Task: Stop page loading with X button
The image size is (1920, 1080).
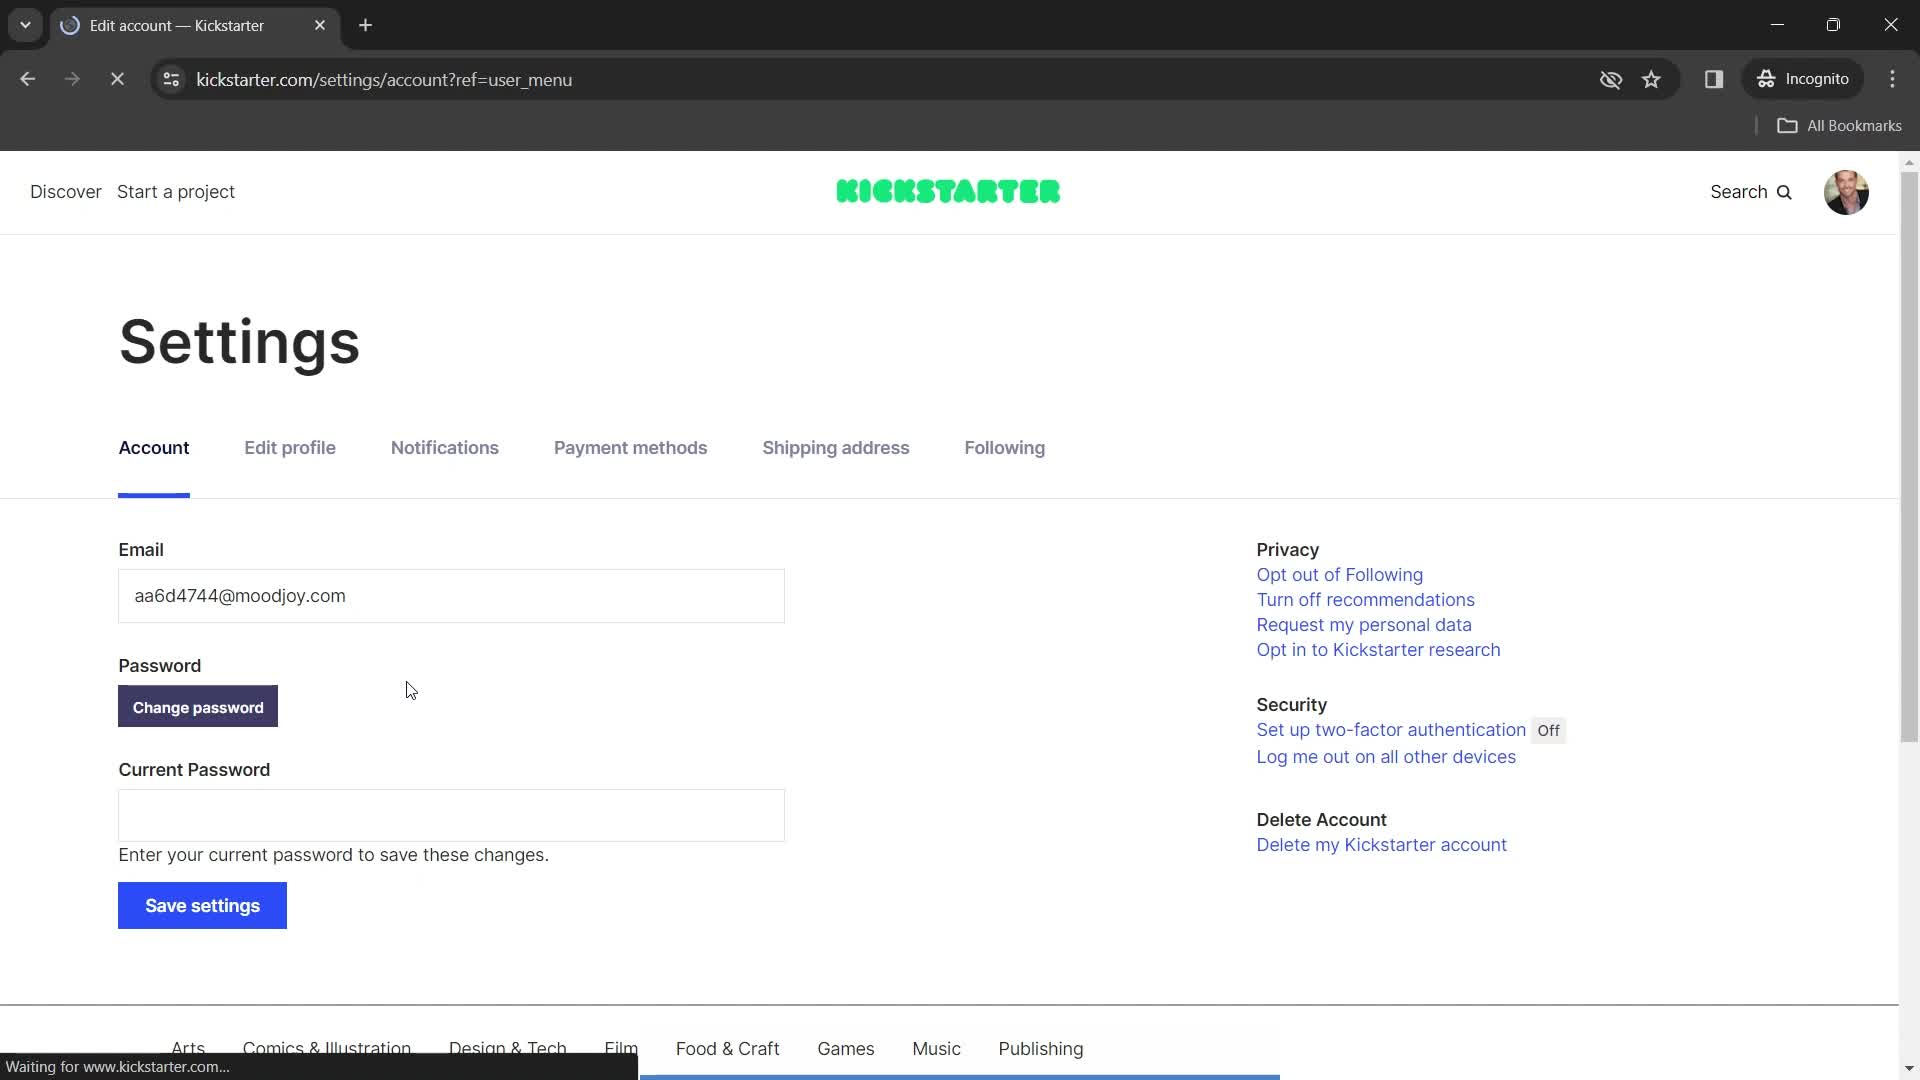Action: (x=117, y=79)
